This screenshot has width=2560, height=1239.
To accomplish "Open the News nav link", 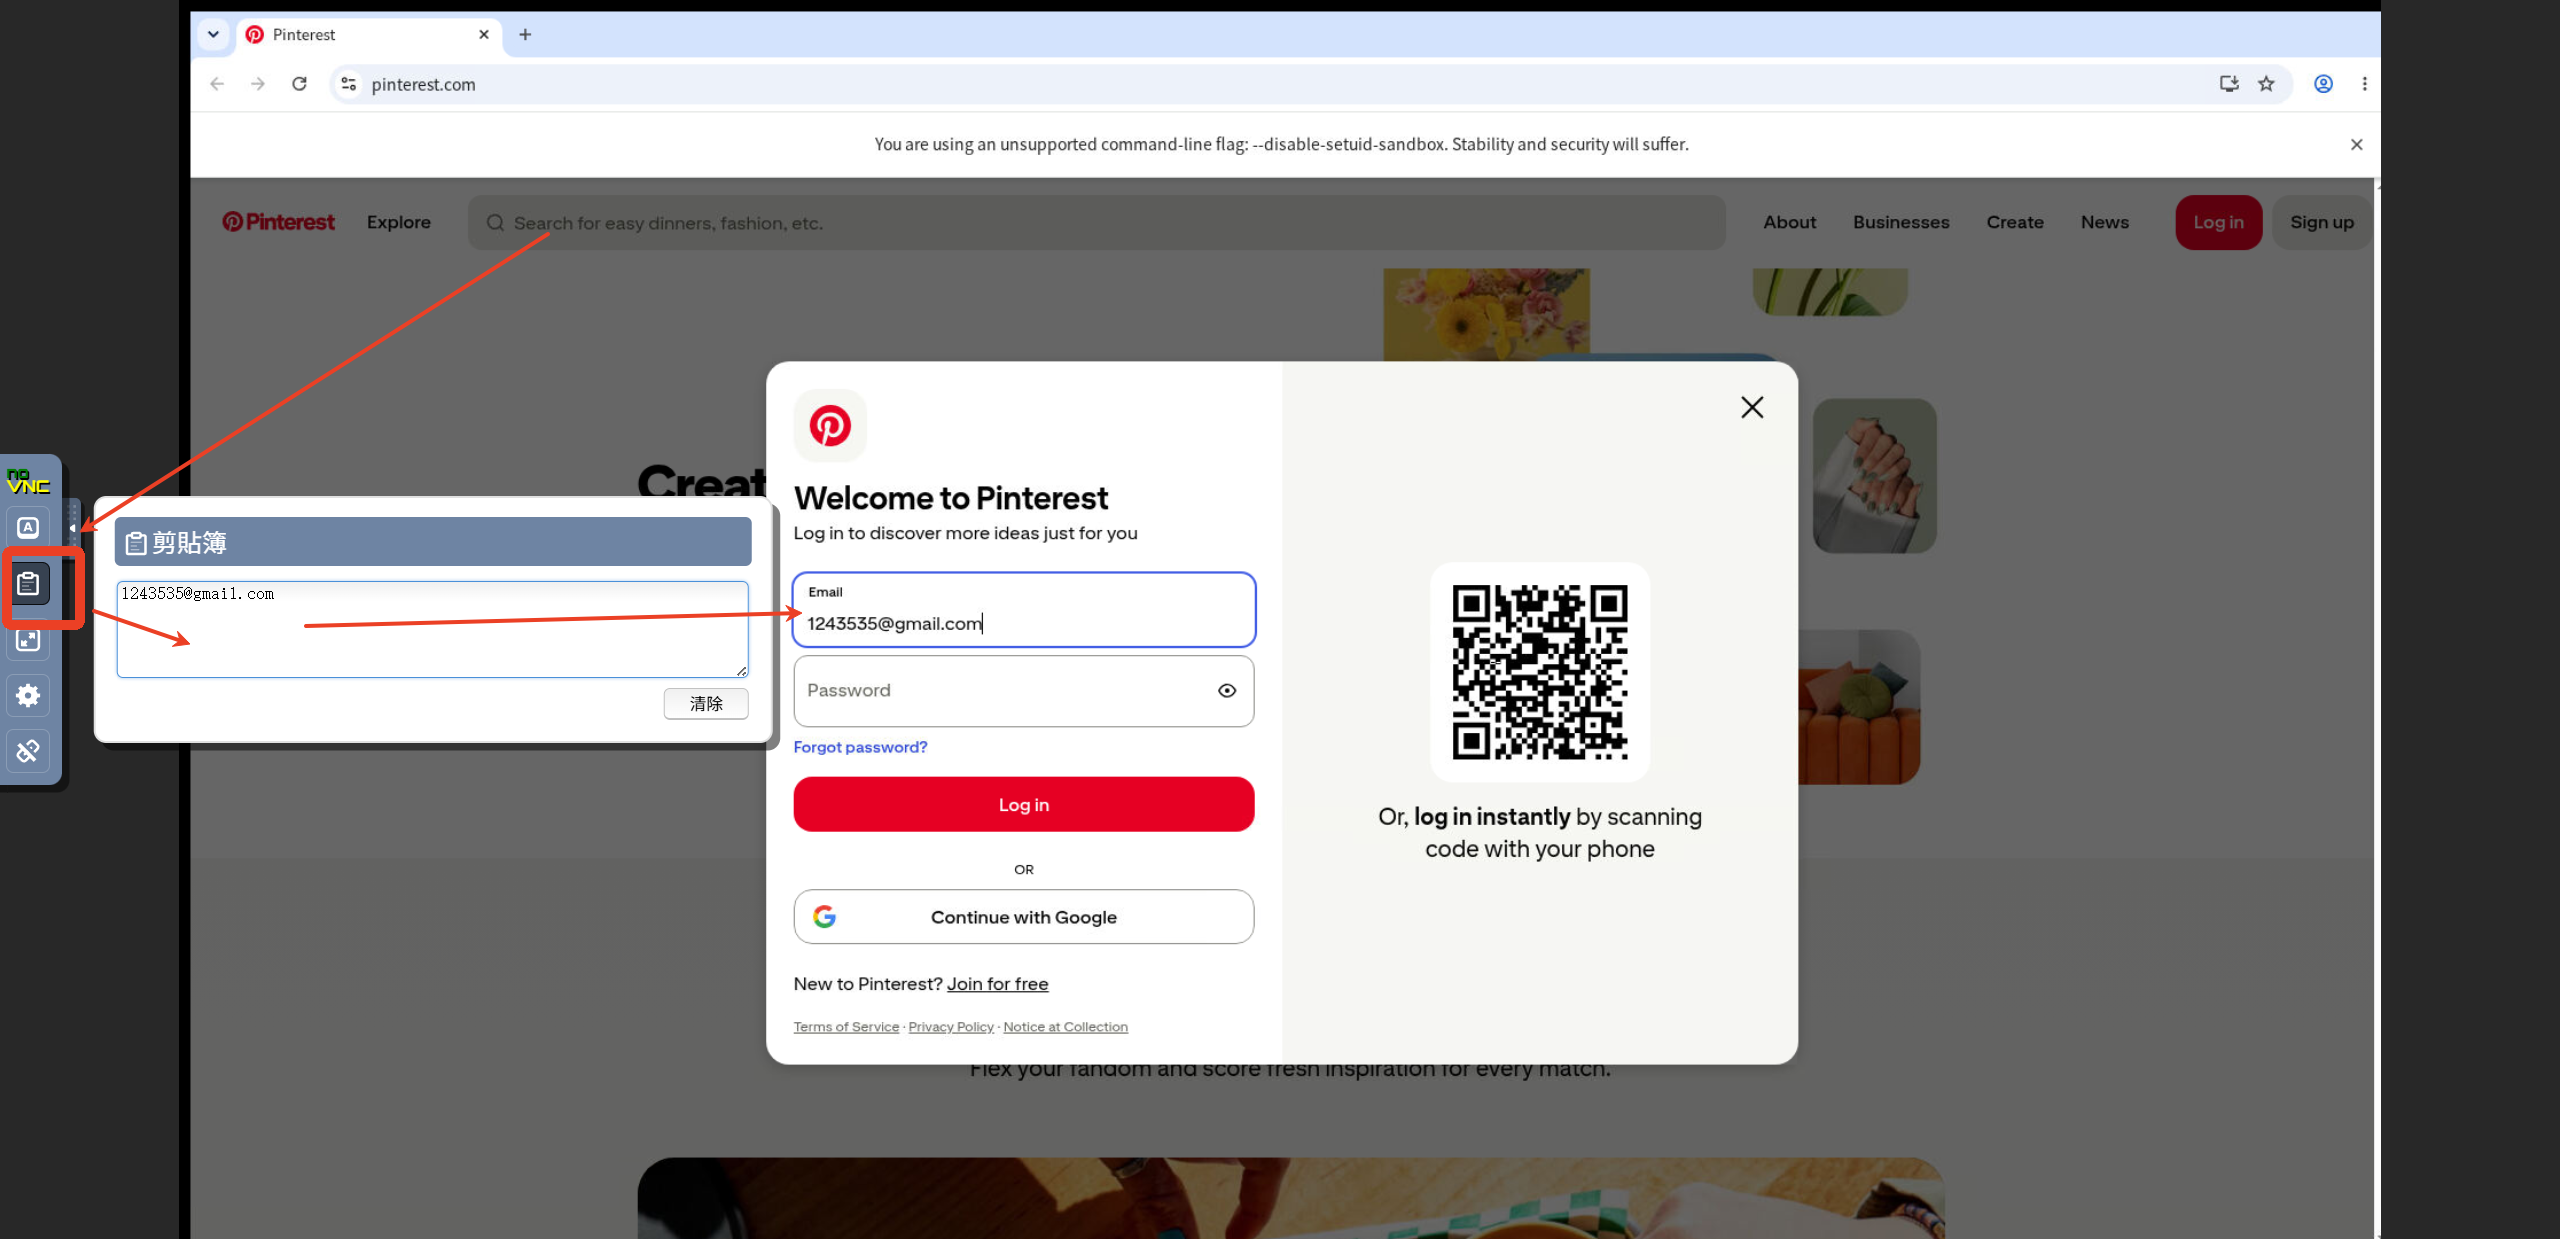I will point(2105,222).
